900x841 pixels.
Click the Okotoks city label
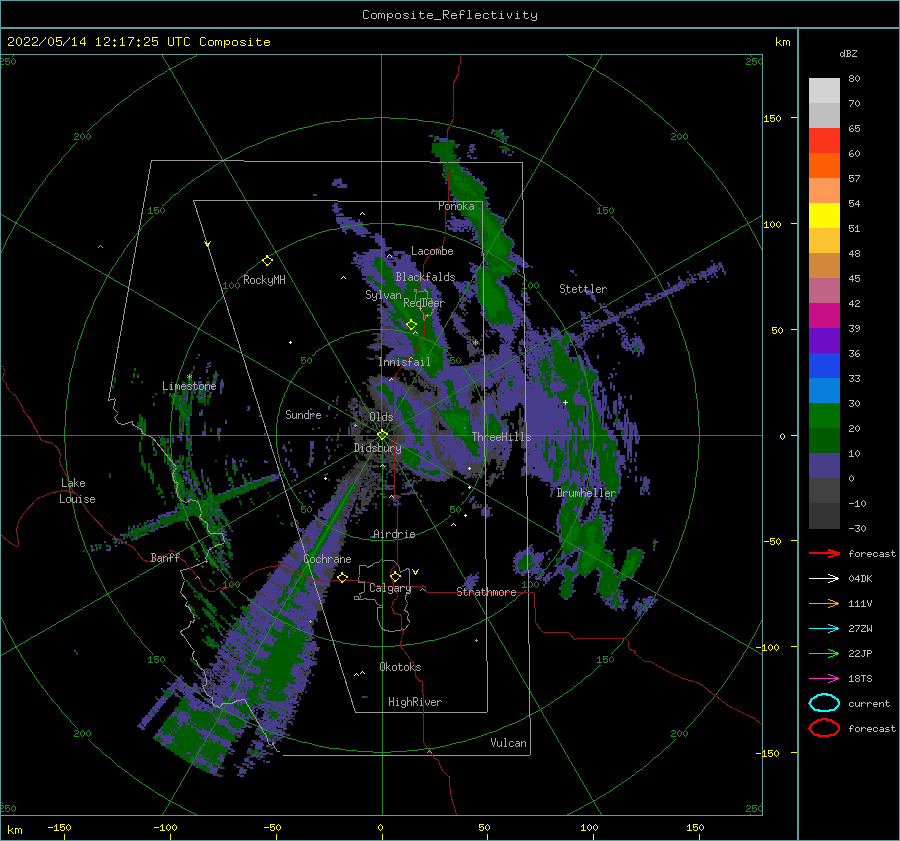coord(401,667)
